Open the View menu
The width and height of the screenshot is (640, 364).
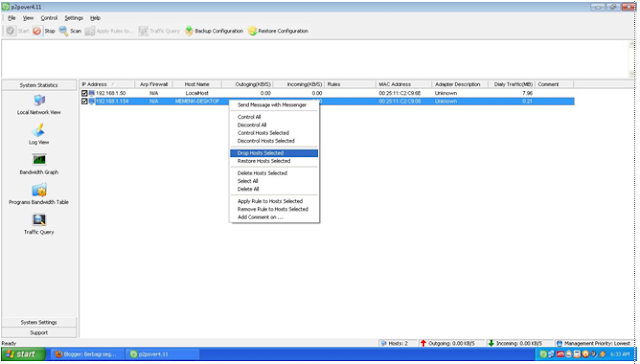tap(28, 18)
